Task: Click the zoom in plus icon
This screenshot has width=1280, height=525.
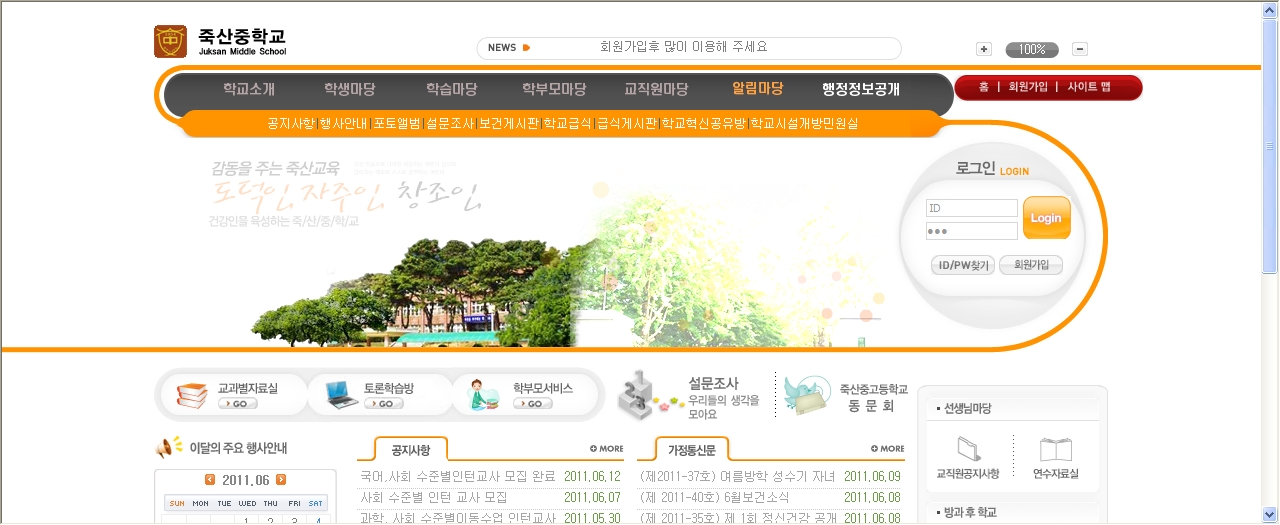Action: [x=984, y=49]
